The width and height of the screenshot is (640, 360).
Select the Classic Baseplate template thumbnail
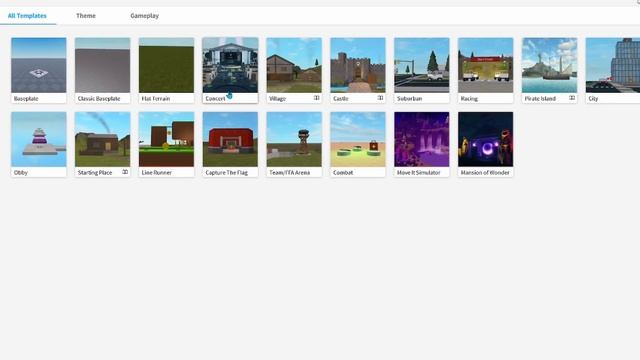[x=102, y=65]
